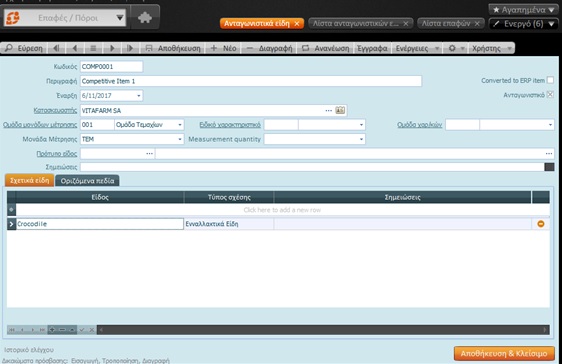Save record with Αποθήκευση toolbar button
The height and width of the screenshot is (364, 562).
tap(173, 48)
